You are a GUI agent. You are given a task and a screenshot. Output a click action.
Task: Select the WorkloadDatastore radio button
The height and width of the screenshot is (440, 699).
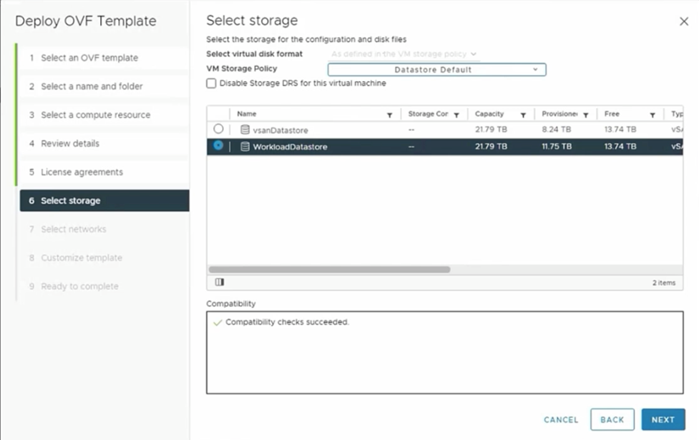219,146
